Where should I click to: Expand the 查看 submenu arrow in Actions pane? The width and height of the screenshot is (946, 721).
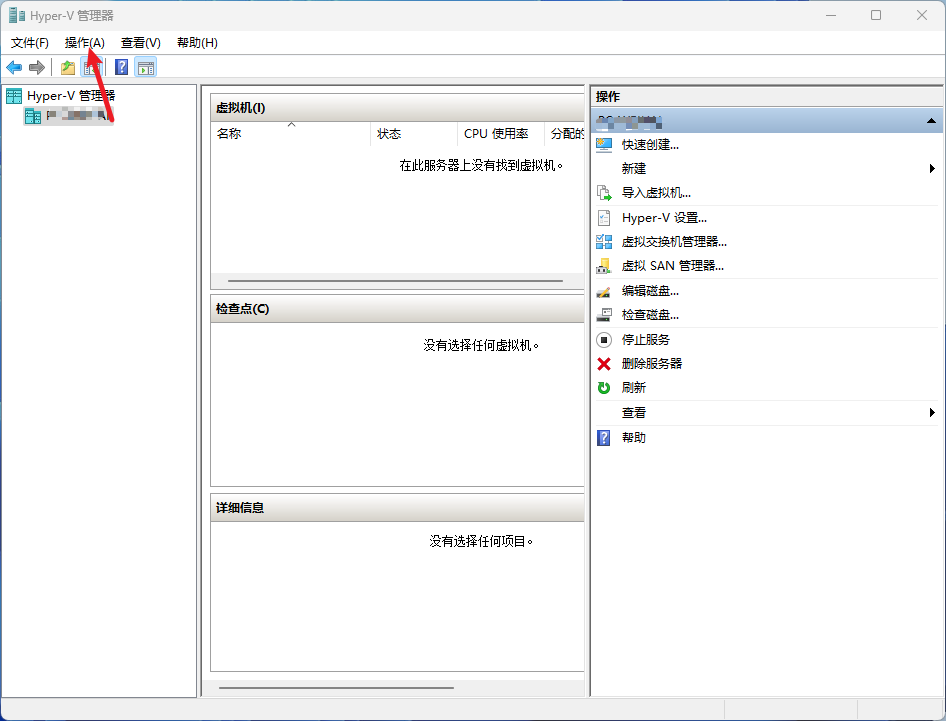click(x=933, y=412)
